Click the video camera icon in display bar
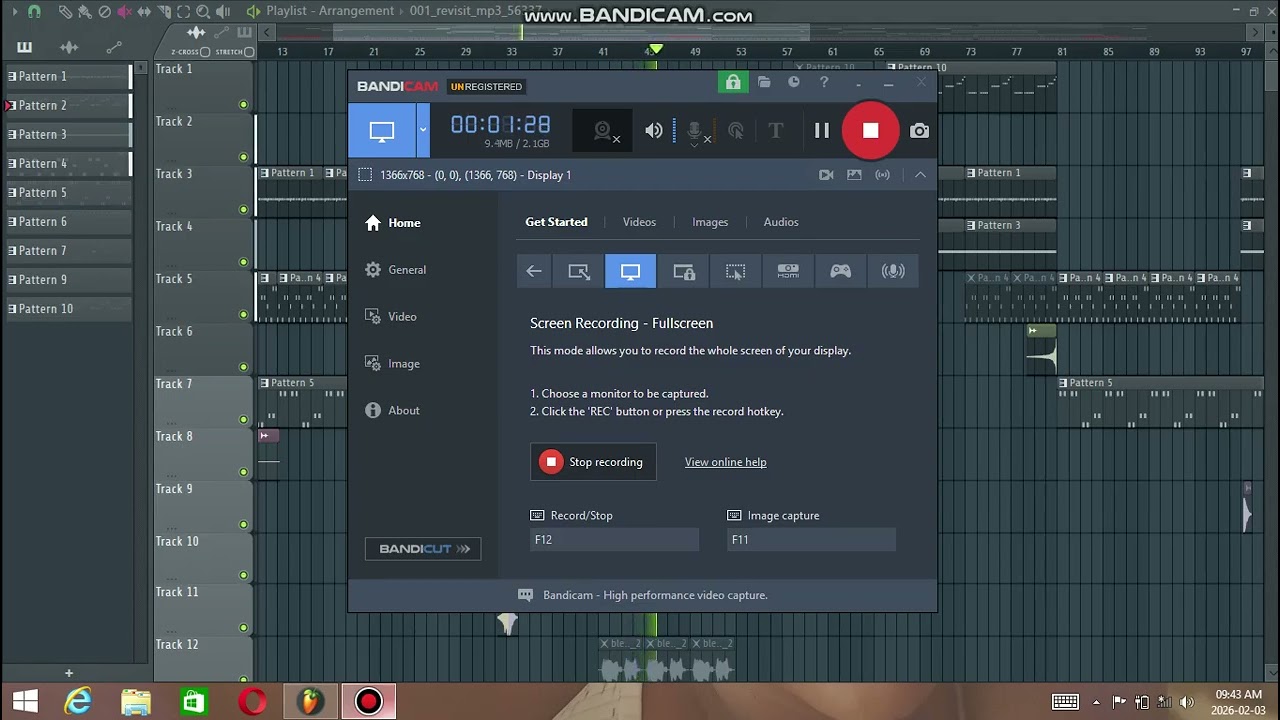 pos(826,175)
